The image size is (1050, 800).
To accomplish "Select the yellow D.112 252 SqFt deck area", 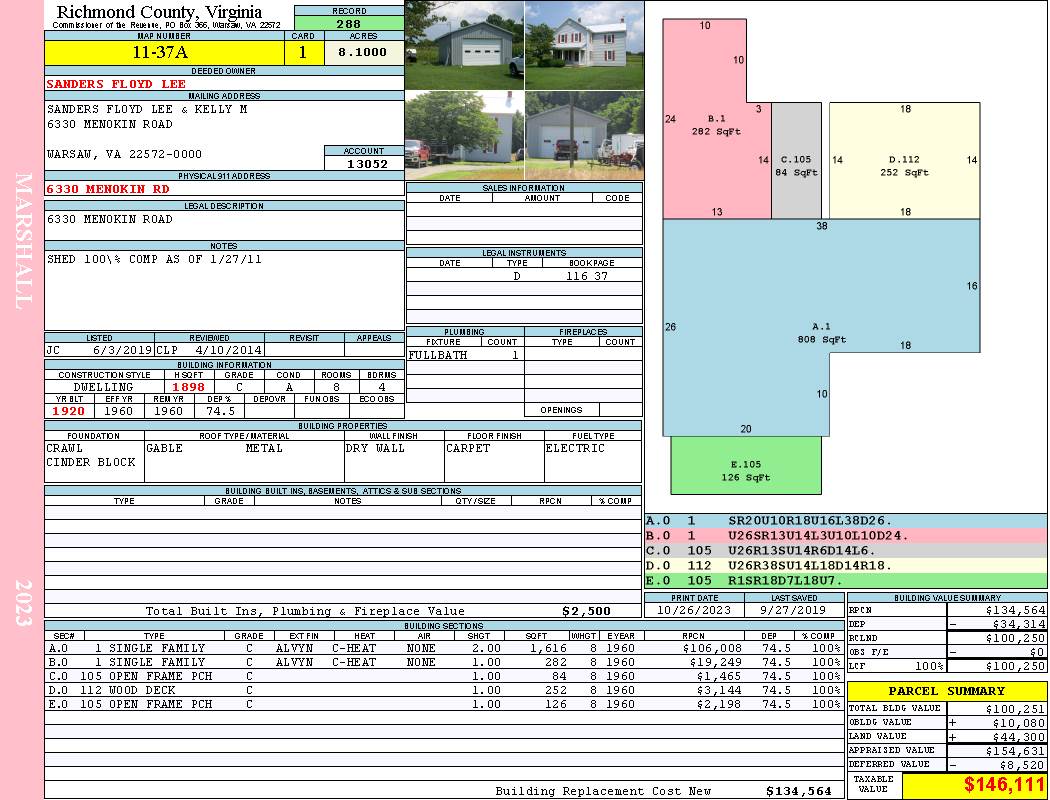I will [x=905, y=161].
